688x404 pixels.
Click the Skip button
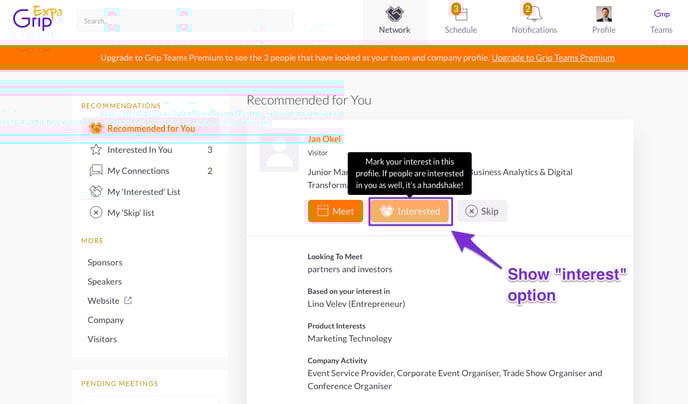click(482, 211)
